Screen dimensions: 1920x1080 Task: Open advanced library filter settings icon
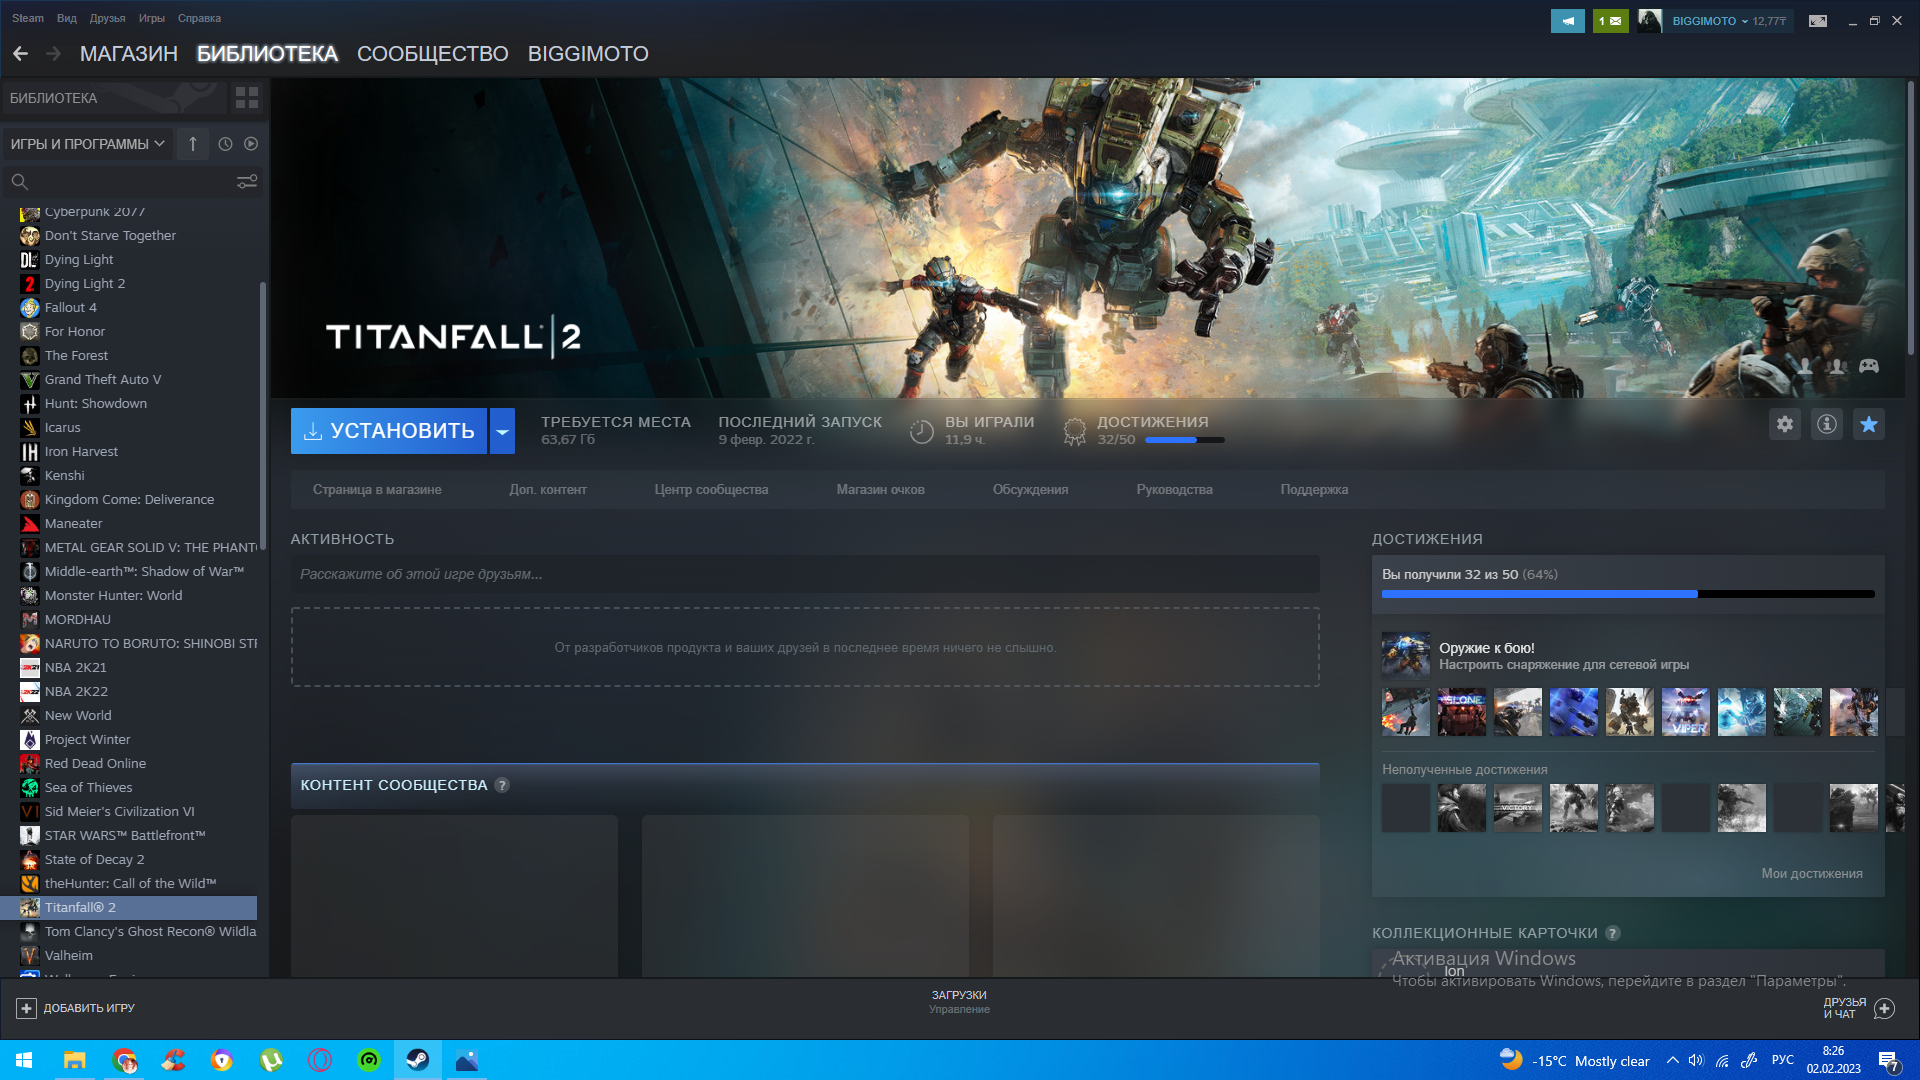(x=247, y=181)
